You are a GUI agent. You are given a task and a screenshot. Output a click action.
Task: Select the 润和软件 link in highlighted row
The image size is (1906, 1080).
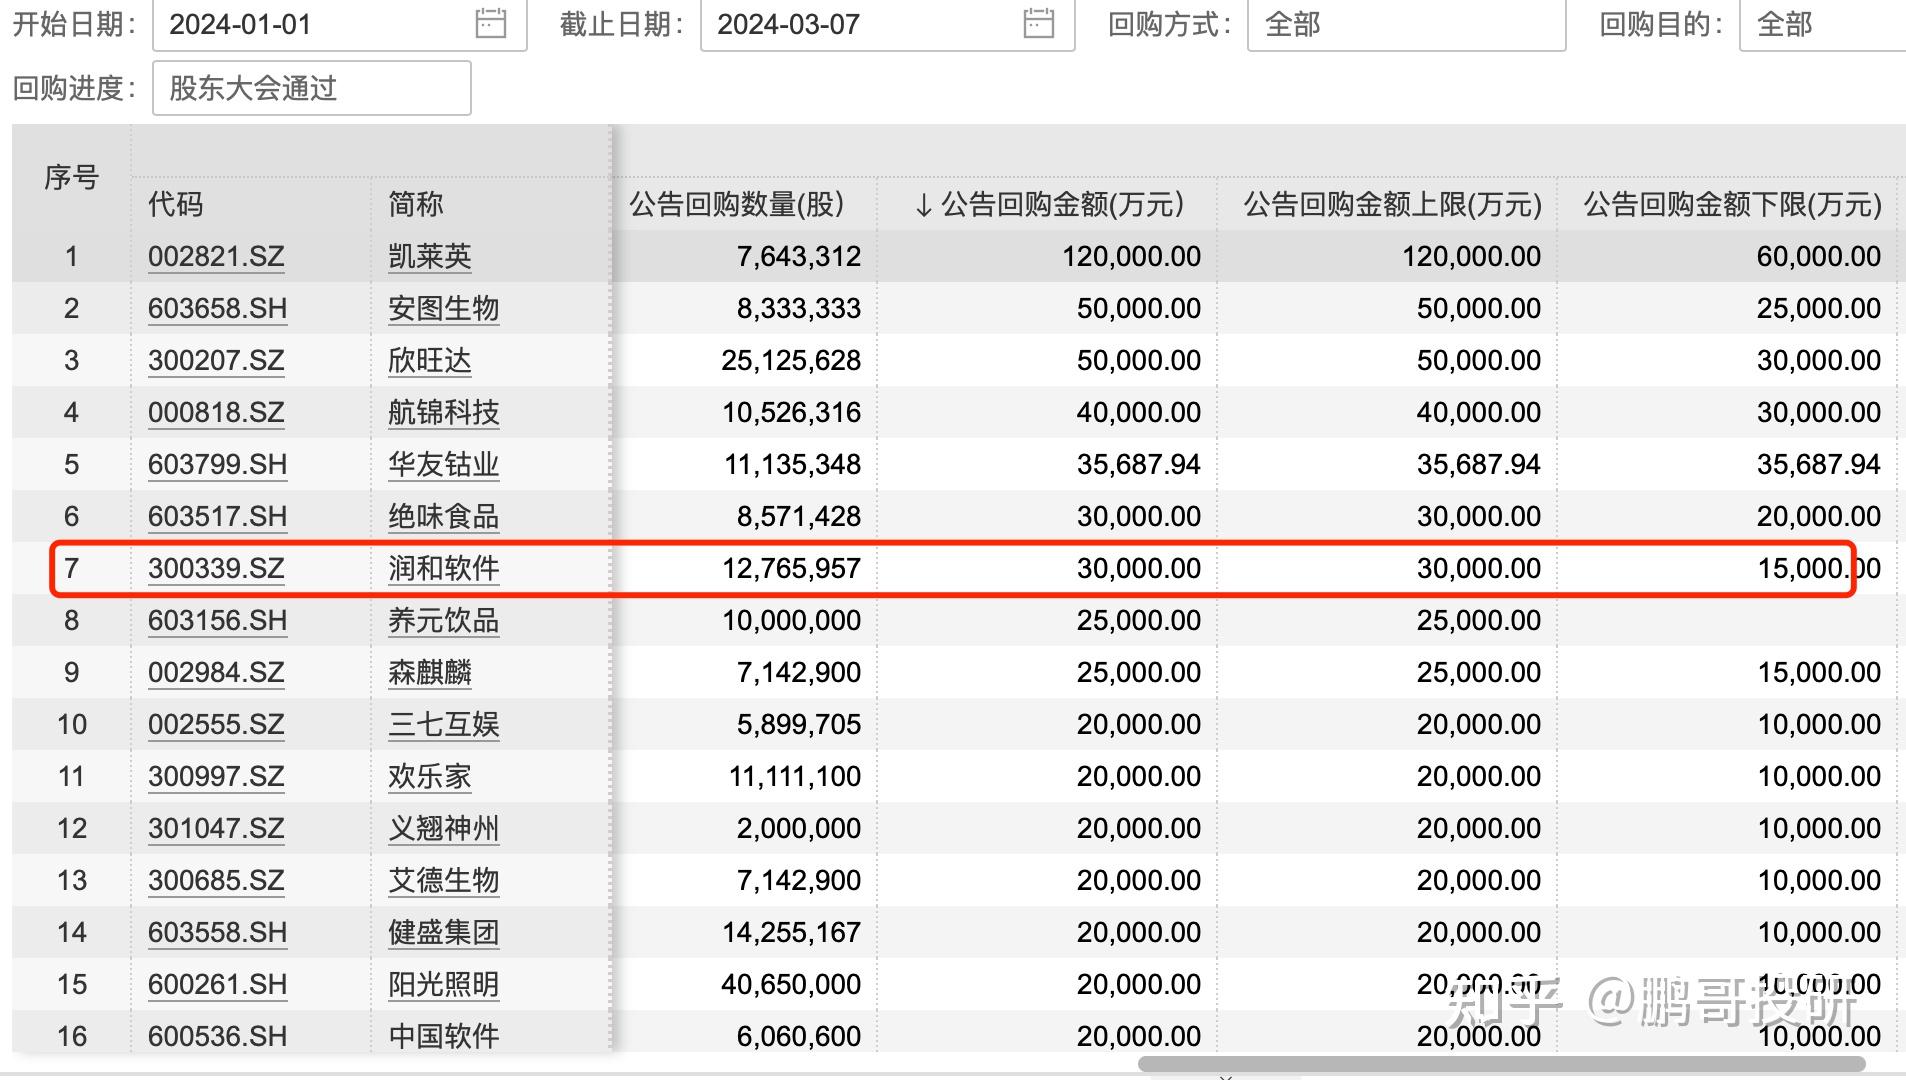442,568
